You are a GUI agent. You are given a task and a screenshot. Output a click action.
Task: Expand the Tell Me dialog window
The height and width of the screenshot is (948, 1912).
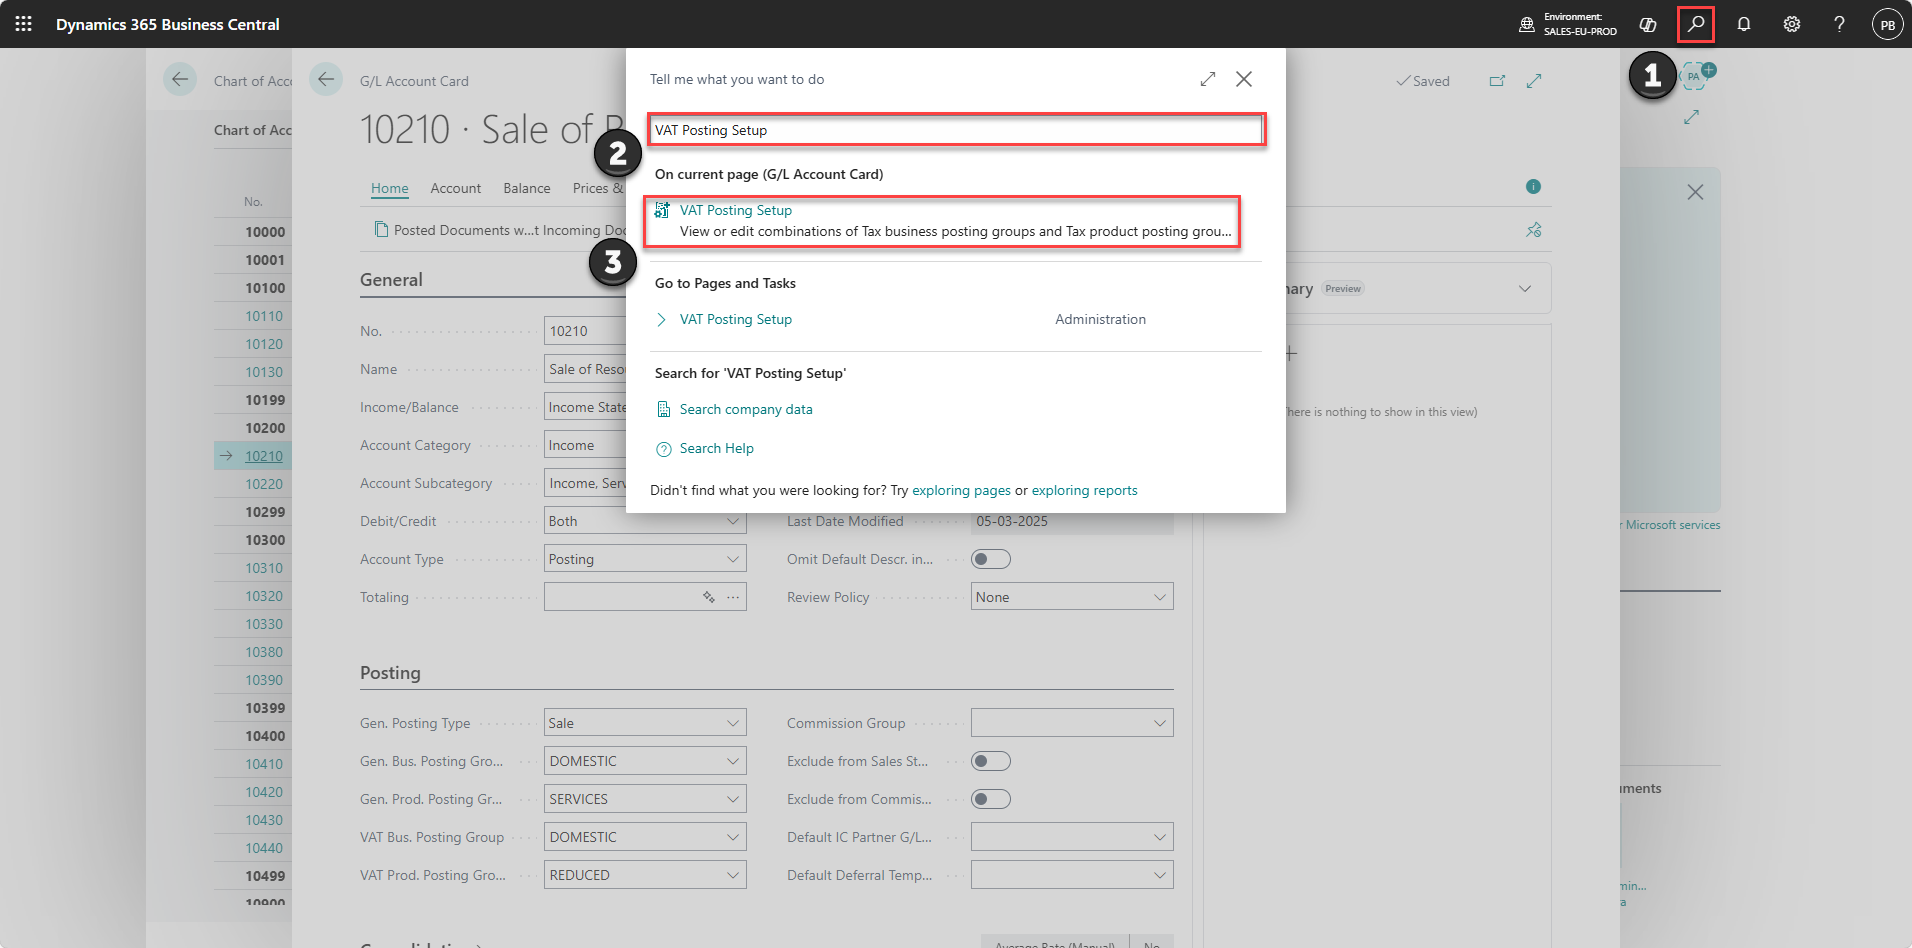click(x=1208, y=79)
